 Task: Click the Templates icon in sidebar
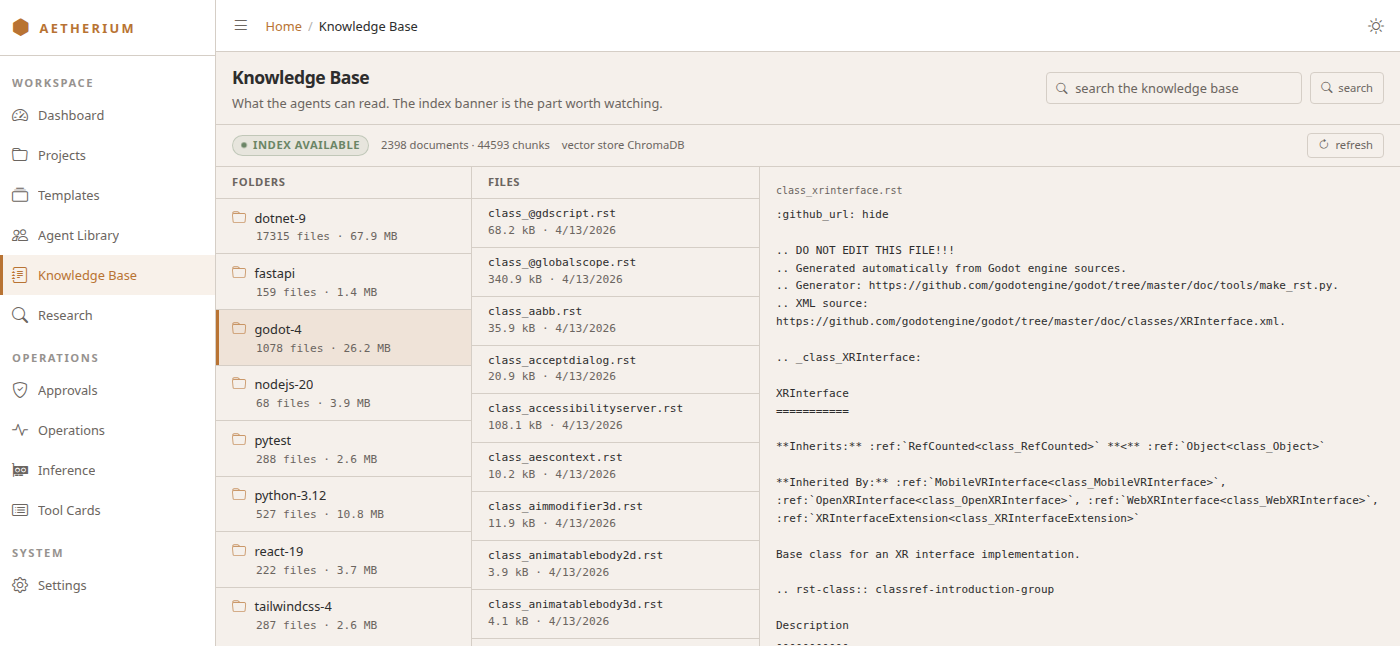(20, 195)
